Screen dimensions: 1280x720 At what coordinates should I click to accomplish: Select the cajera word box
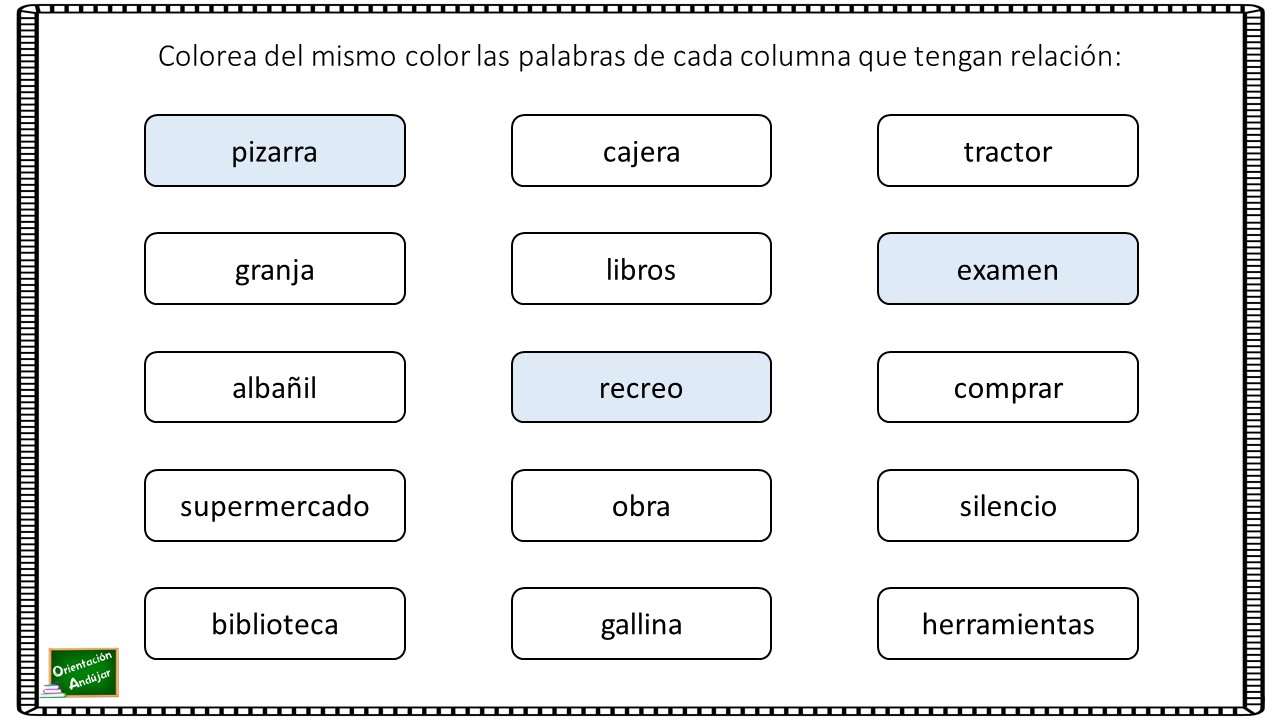pos(641,151)
